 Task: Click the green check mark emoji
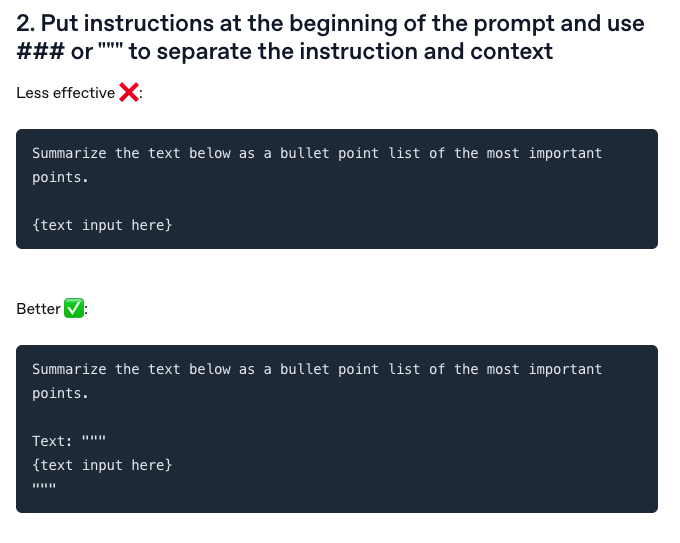pyautogui.click(x=74, y=308)
